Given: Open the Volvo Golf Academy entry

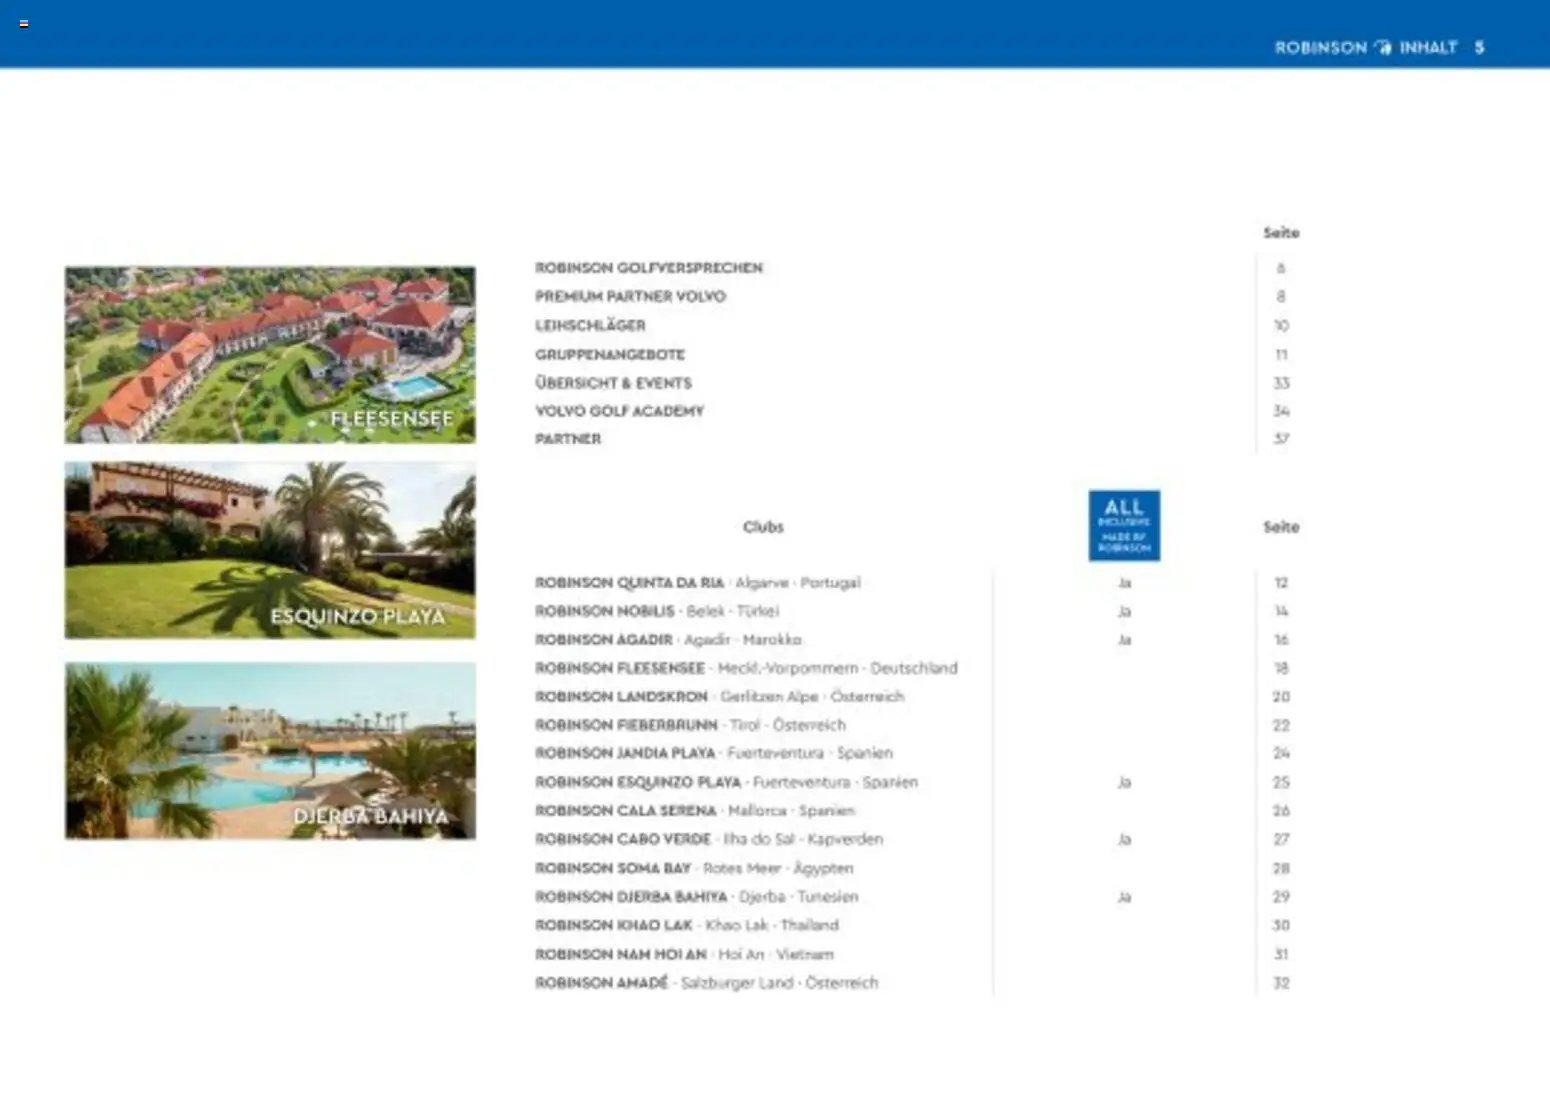Looking at the screenshot, I should tap(619, 411).
